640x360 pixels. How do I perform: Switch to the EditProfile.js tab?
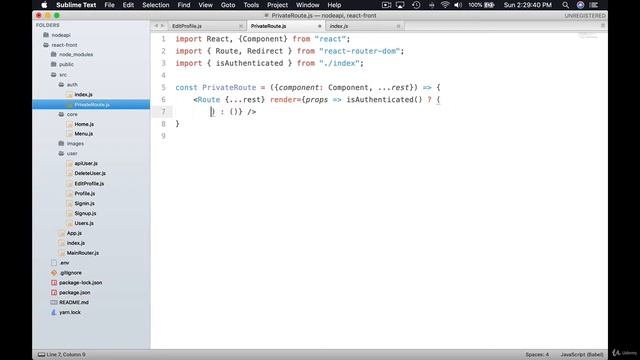[x=187, y=26]
